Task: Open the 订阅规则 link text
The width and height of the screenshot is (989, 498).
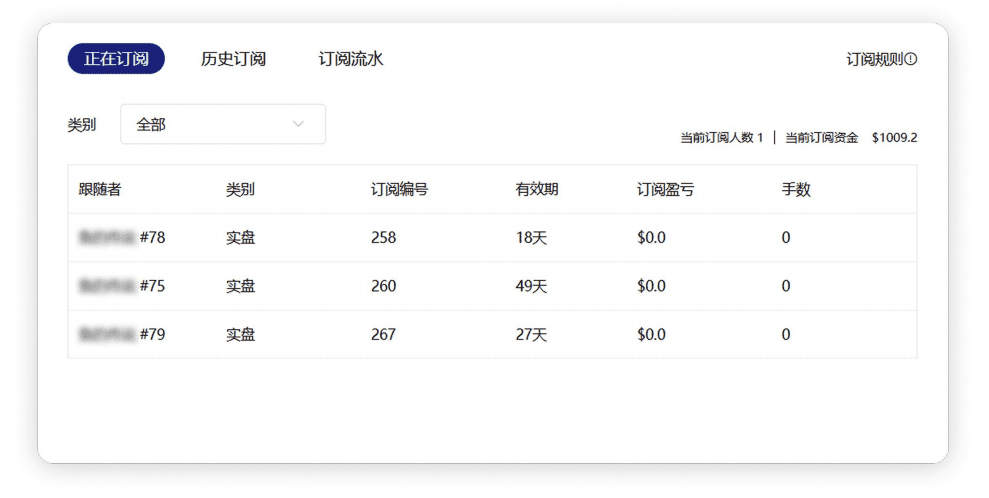Action: coord(874,60)
